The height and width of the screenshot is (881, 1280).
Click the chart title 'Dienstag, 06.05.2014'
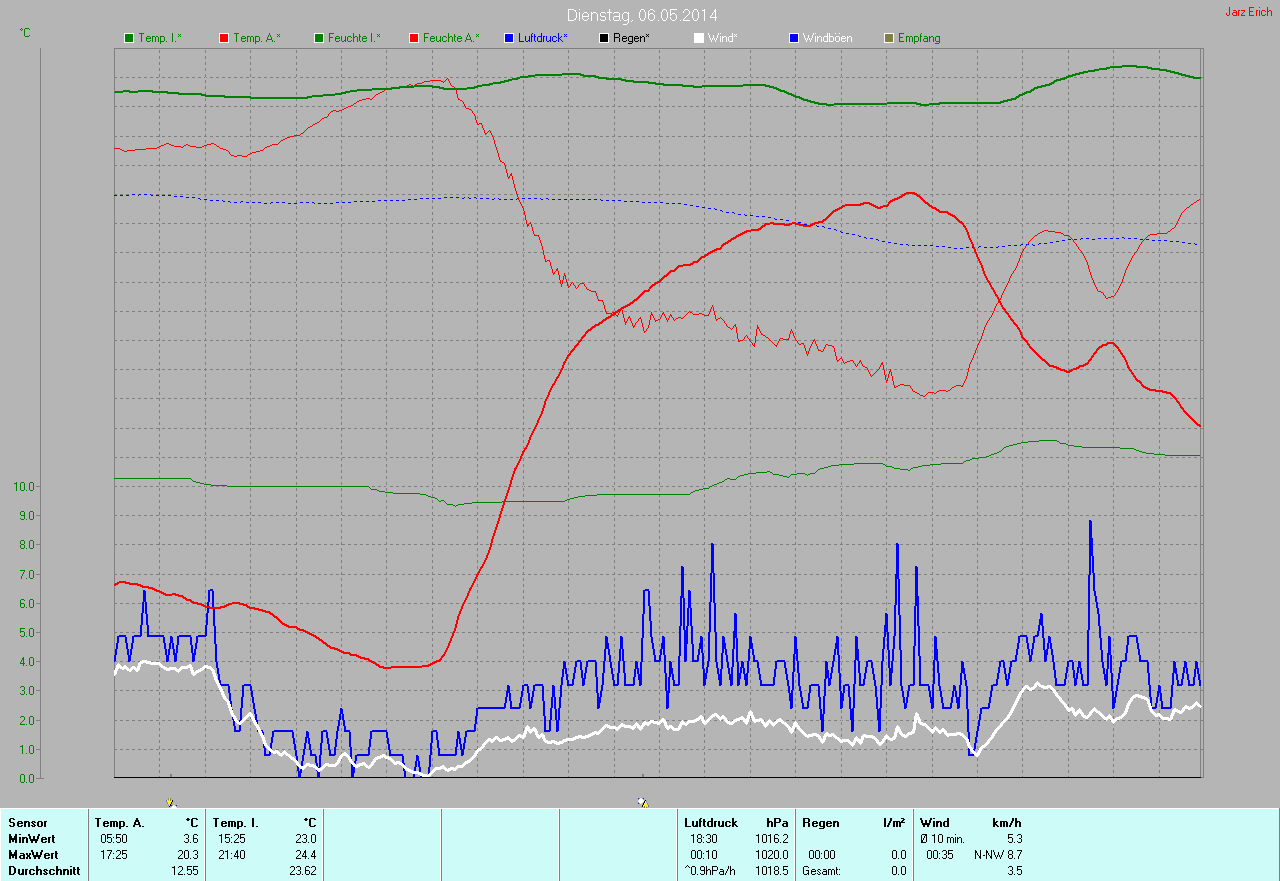(642, 15)
